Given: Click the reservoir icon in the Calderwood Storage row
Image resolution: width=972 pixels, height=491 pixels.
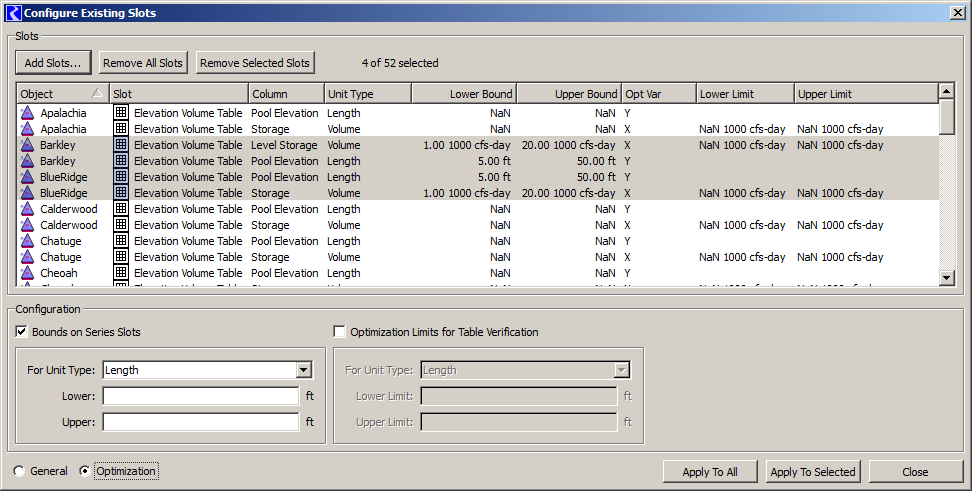Looking at the screenshot, I should (27, 225).
